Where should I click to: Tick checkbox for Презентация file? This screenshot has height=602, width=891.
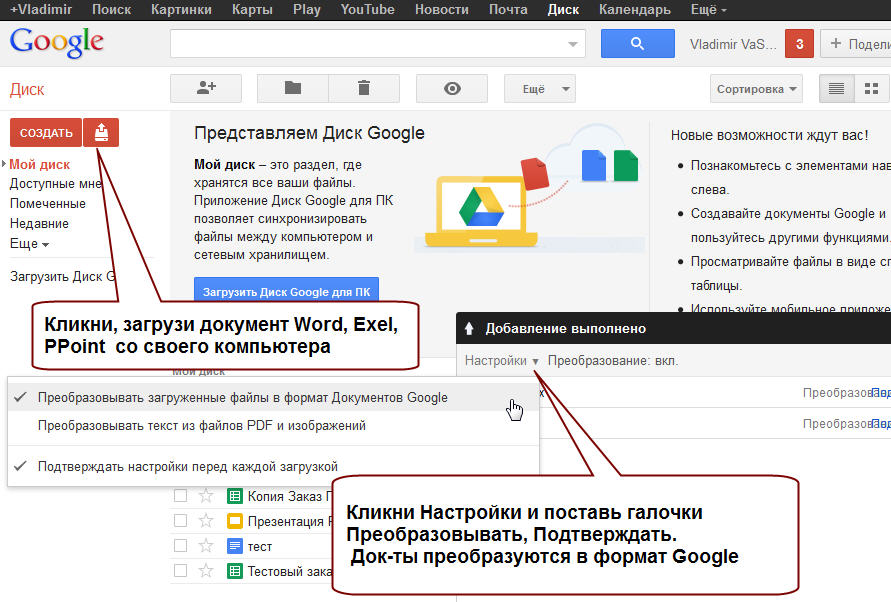(181, 521)
